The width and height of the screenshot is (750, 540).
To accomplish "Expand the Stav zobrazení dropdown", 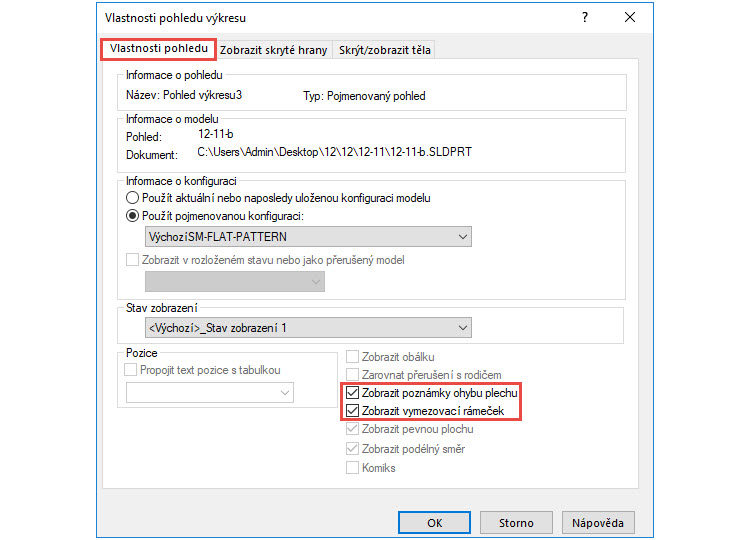I will pyautogui.click(x=461, y=327).
